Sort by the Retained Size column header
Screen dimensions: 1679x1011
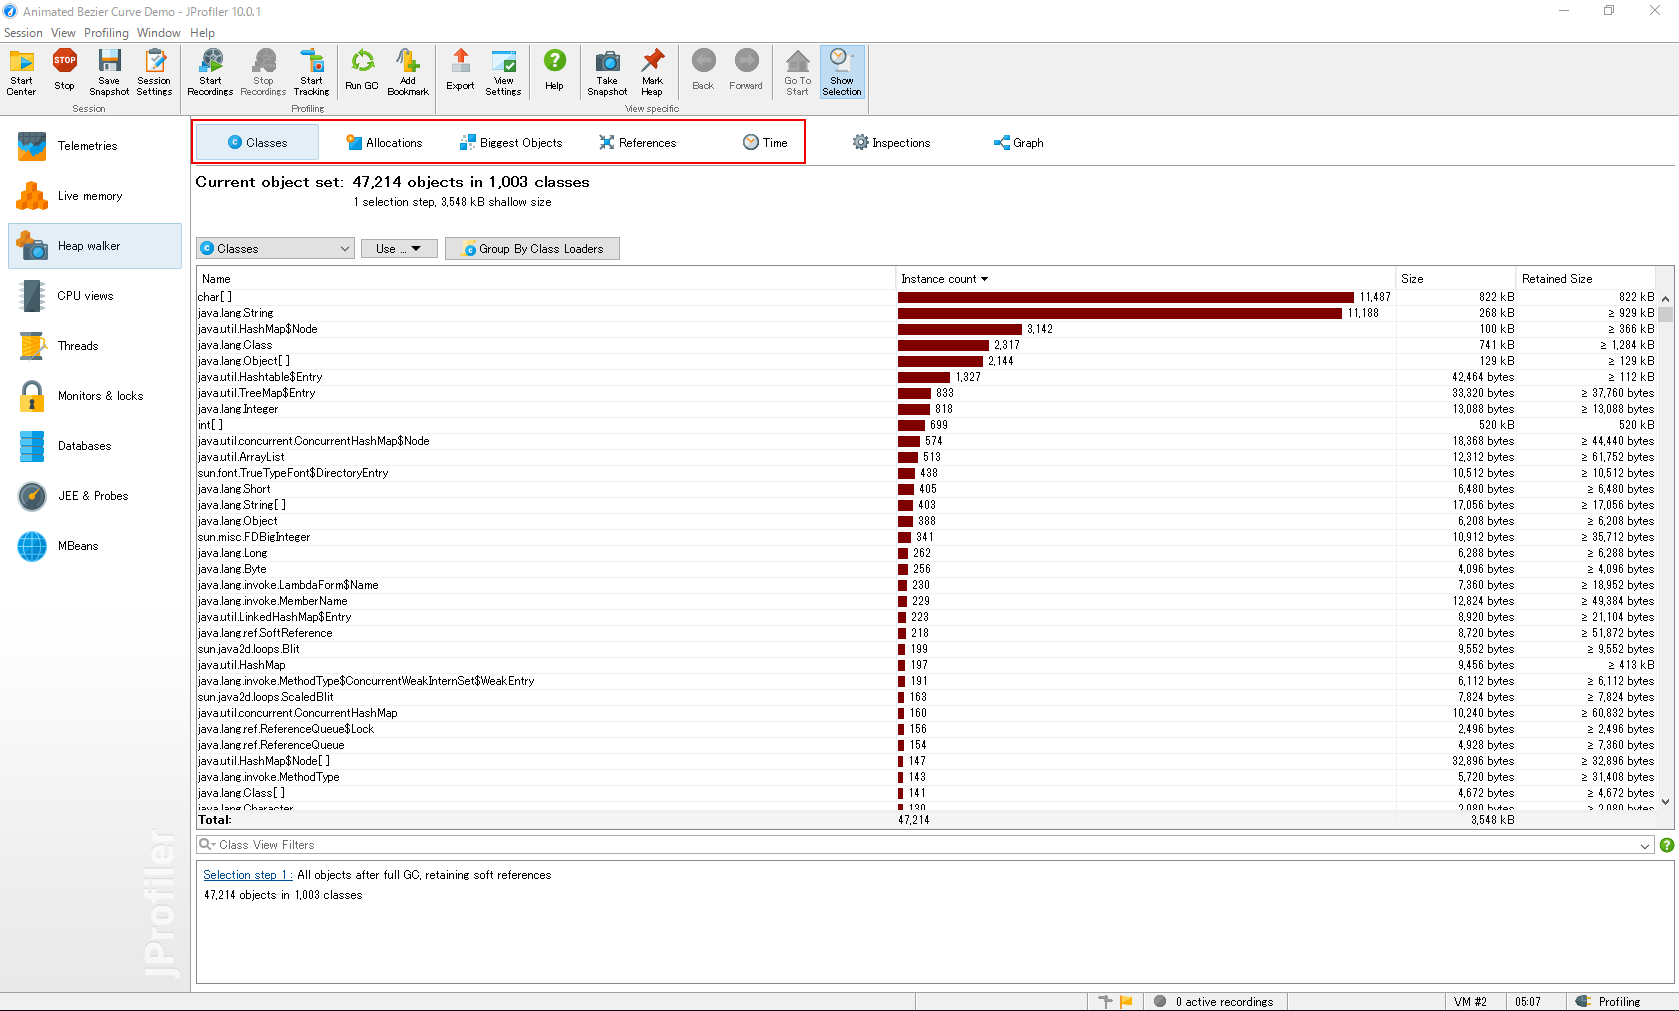(x=1586, y=279)
